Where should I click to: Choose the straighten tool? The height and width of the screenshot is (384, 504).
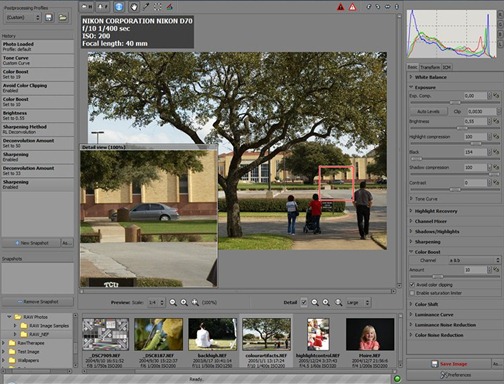[x=170, y=6]
